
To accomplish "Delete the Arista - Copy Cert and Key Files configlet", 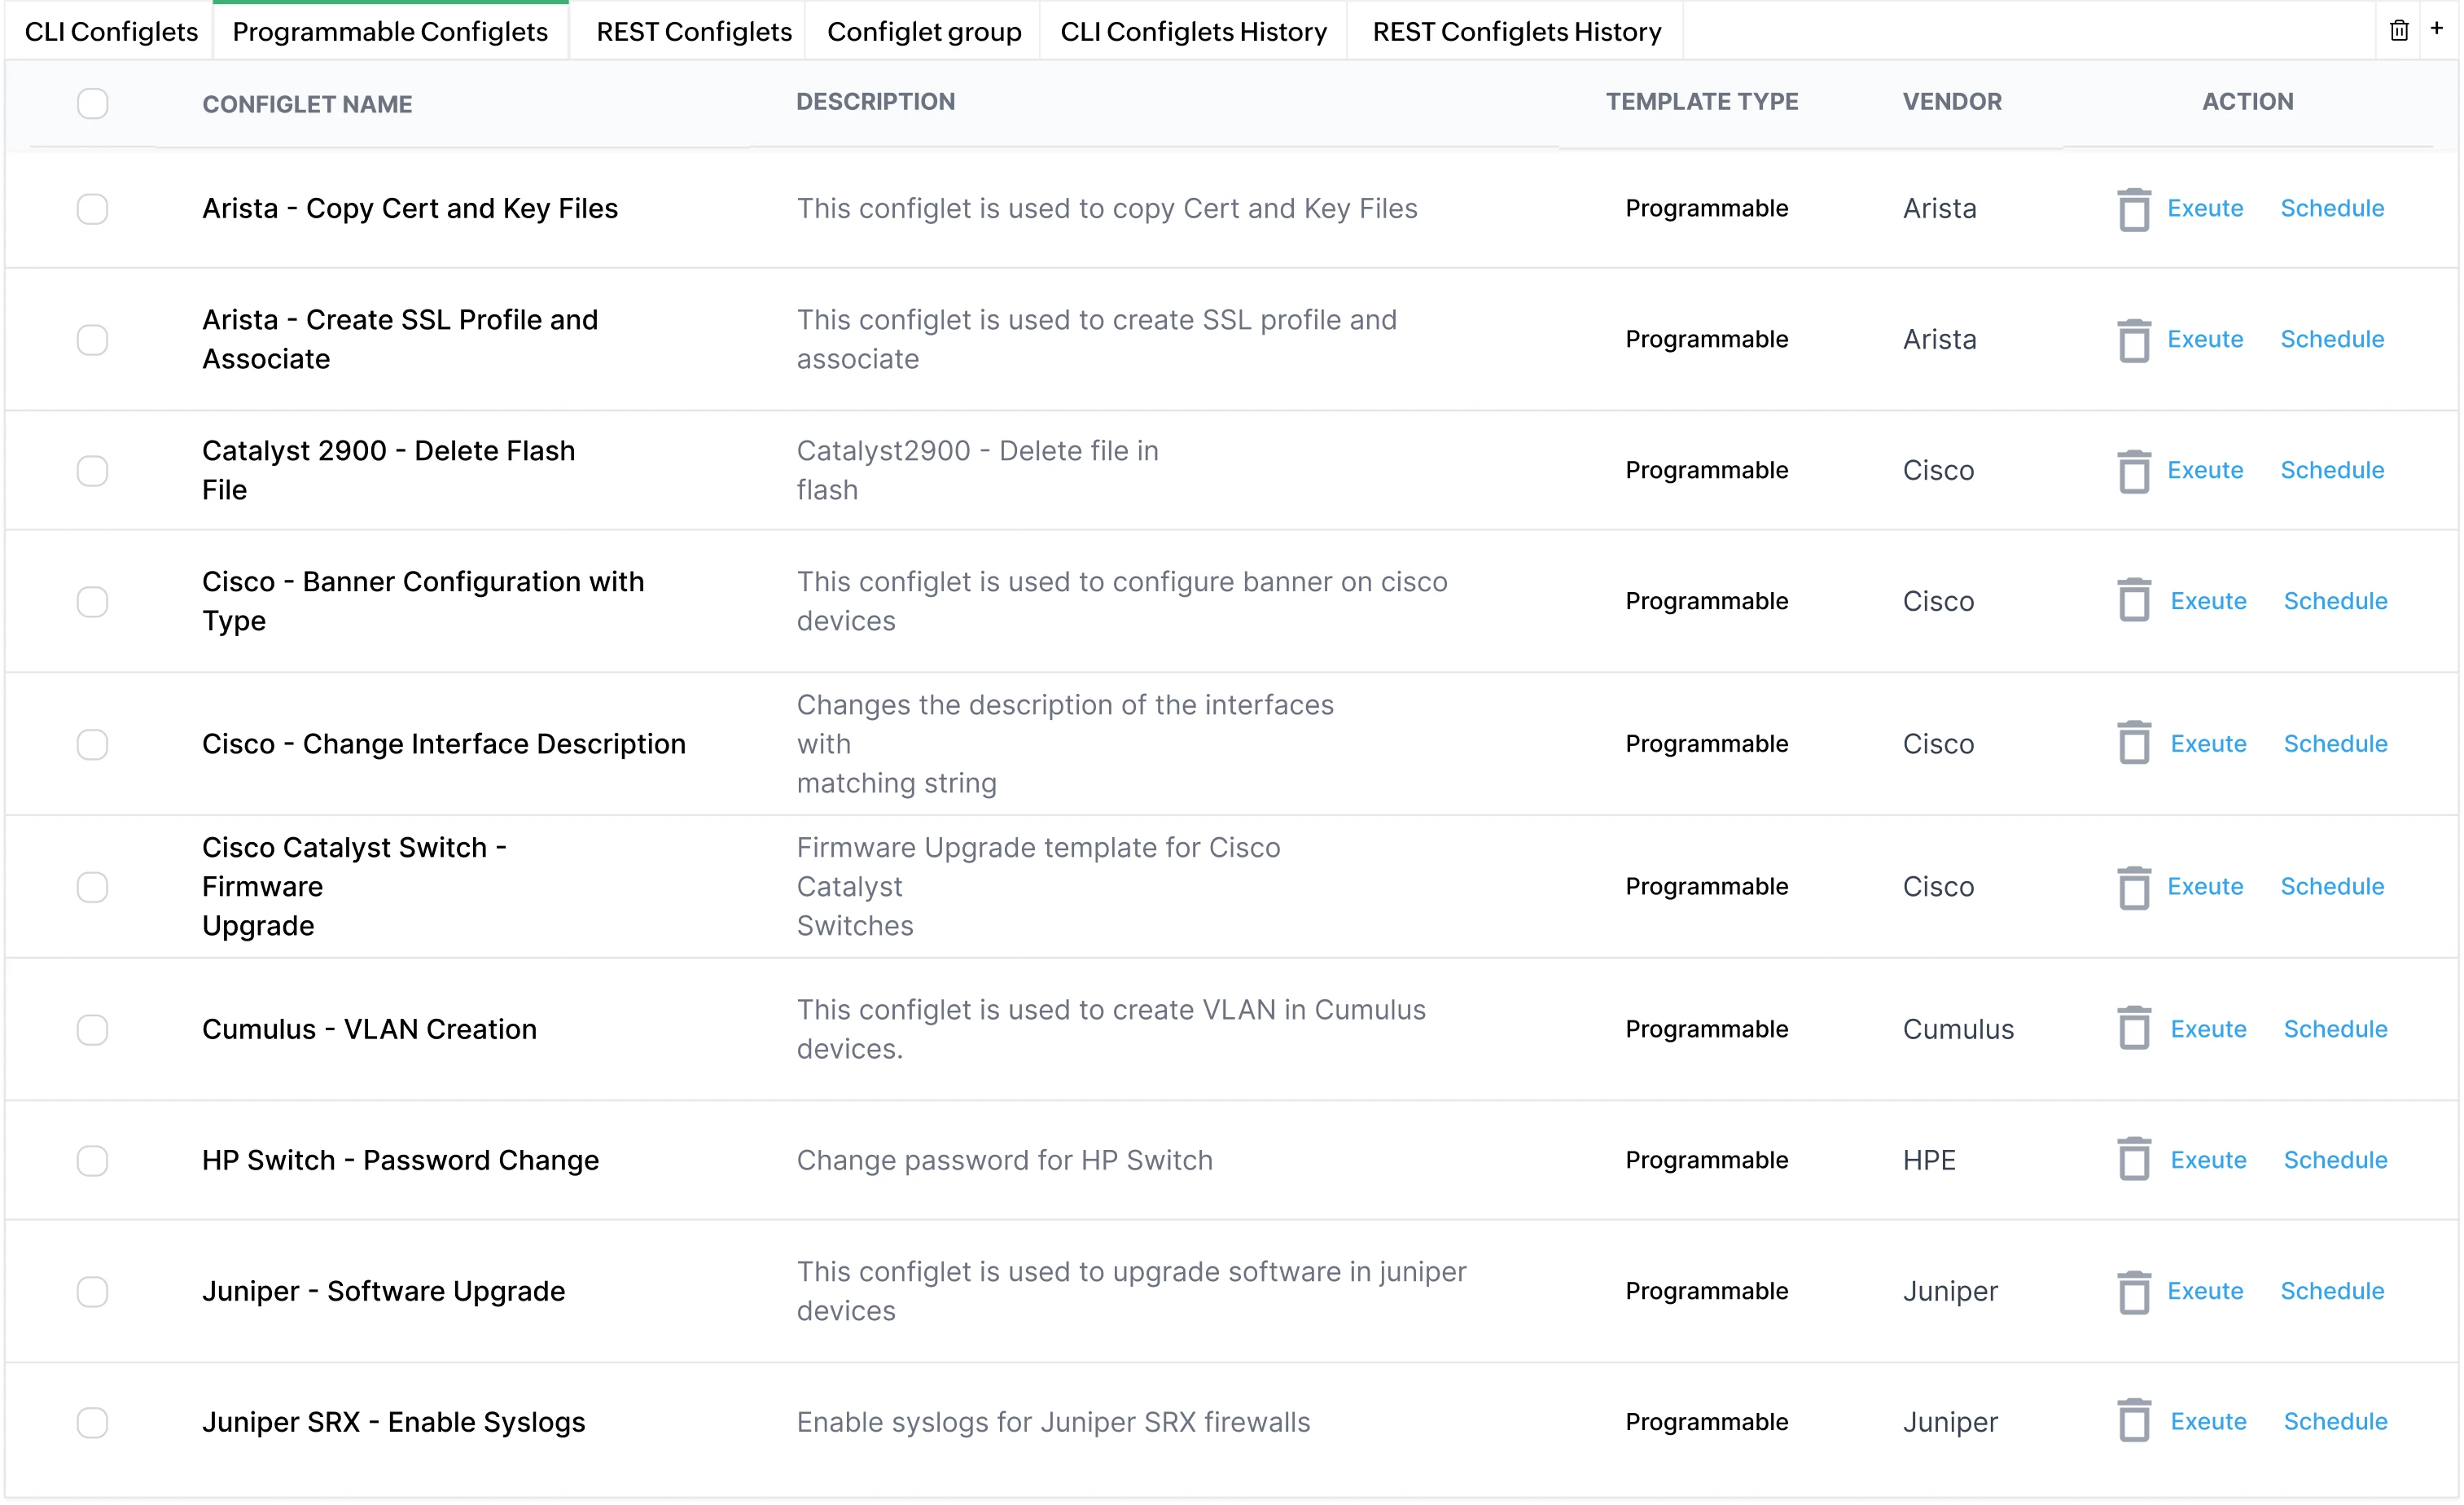I will (2135, 209).
